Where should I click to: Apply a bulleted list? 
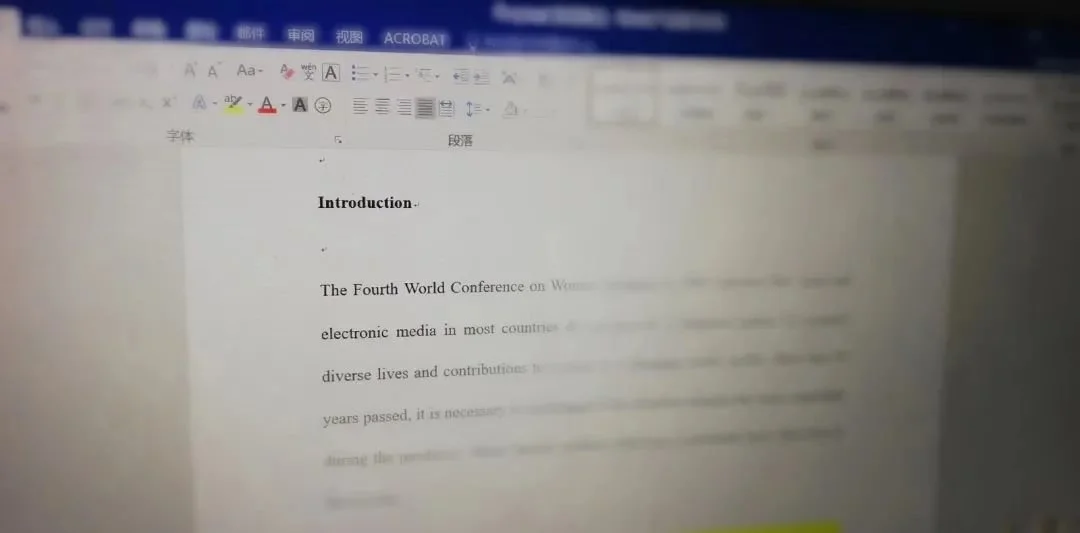361,73
